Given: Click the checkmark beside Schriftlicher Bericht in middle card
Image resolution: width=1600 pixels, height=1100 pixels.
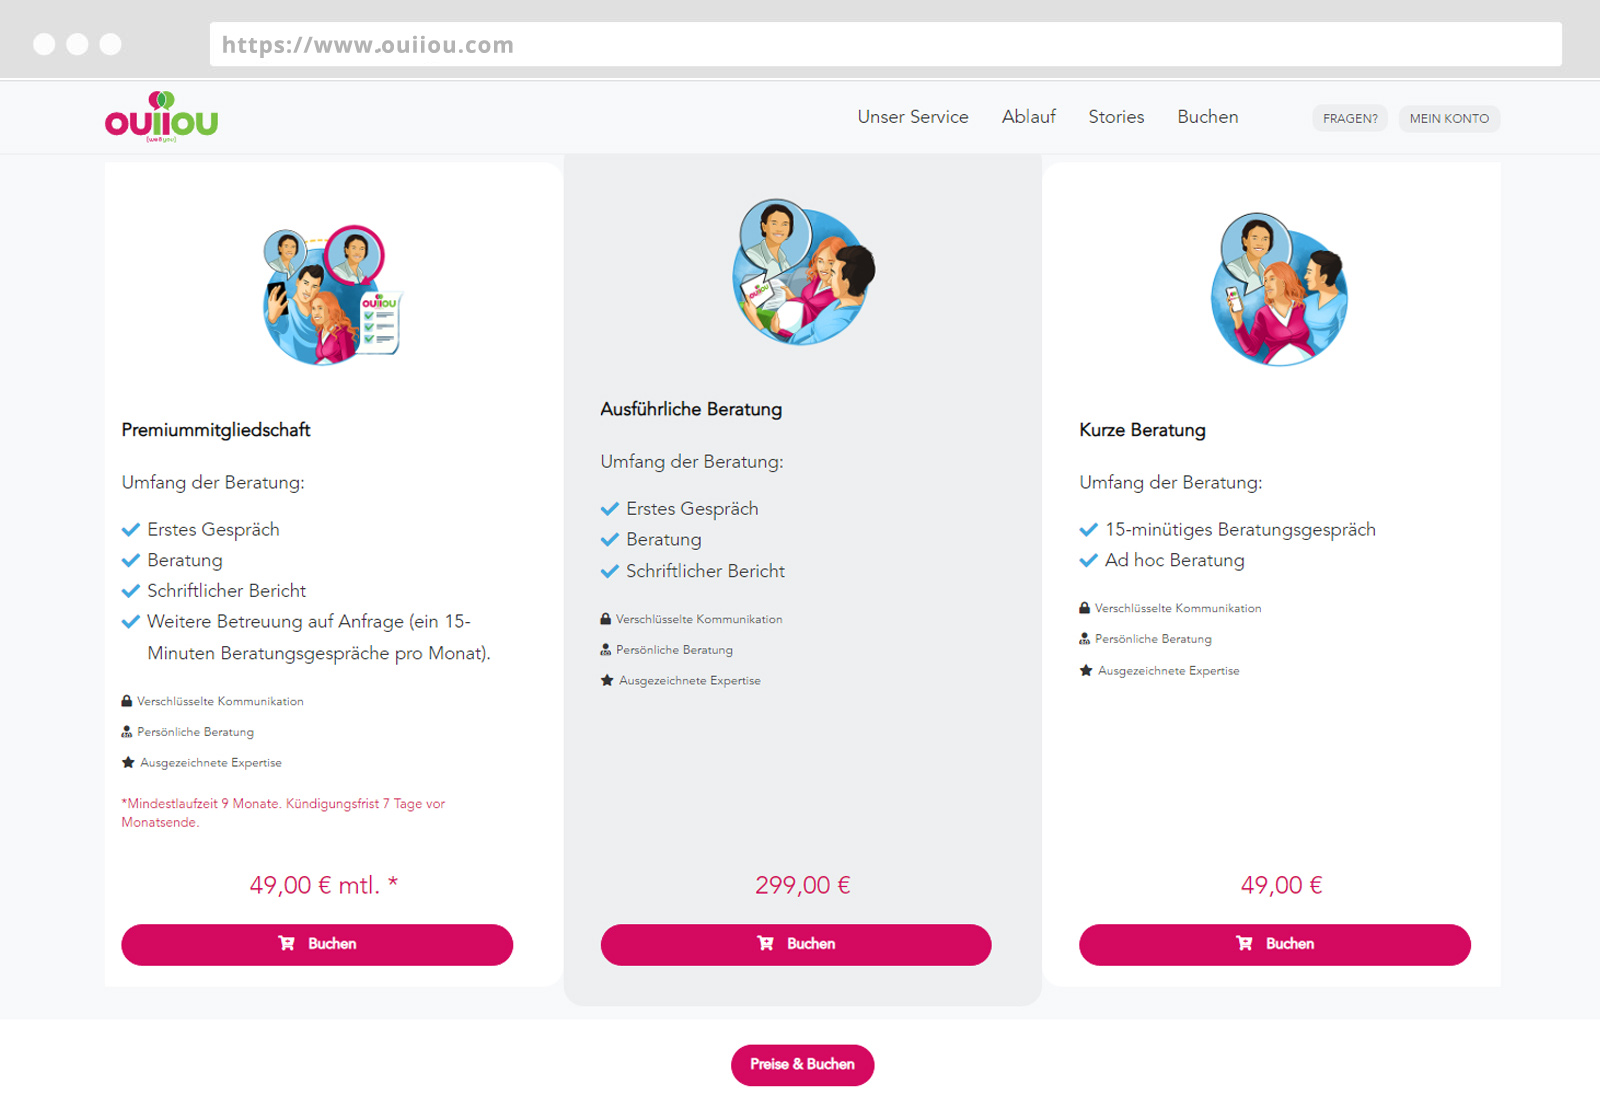Looking at the screenshot, I should [610, 571].
